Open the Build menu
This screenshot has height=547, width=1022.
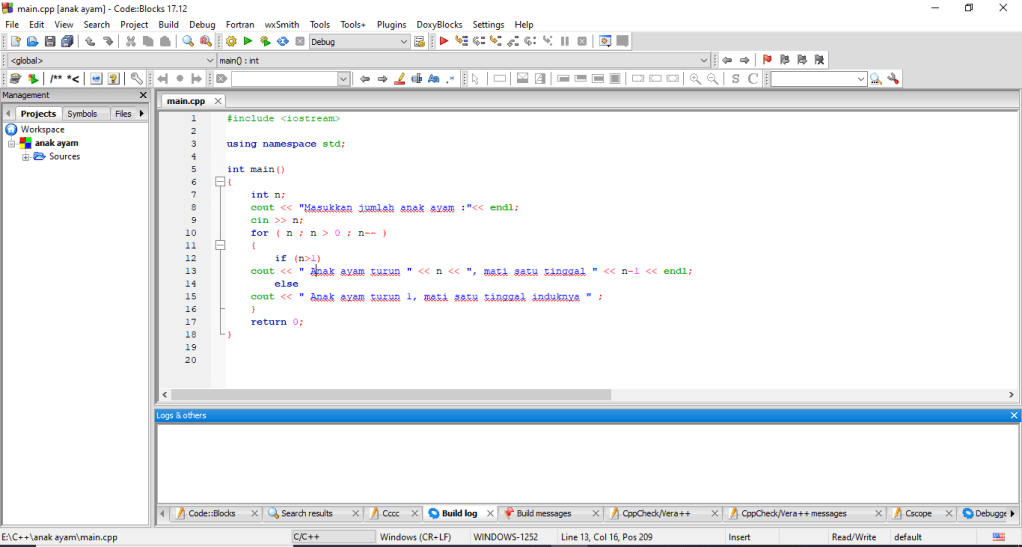click(x=168, y=24)
